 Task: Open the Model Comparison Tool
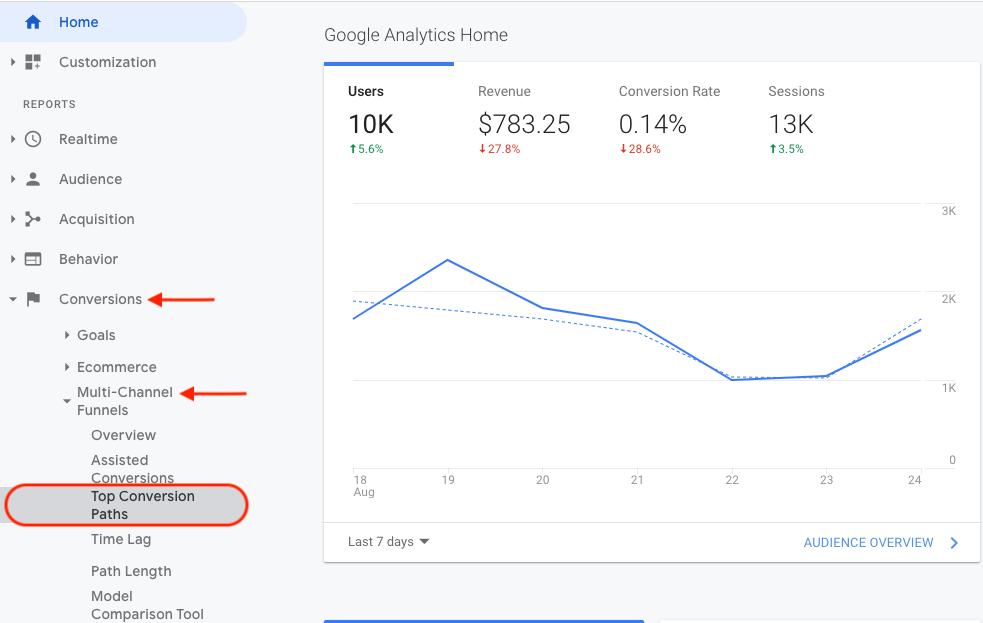pyautogui.click(x=147, y=605)
